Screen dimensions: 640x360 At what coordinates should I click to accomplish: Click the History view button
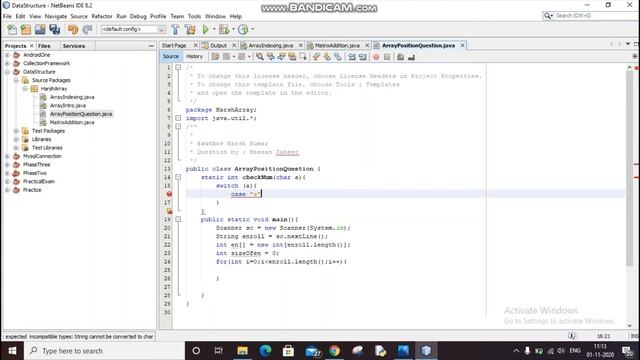point(194,56)
